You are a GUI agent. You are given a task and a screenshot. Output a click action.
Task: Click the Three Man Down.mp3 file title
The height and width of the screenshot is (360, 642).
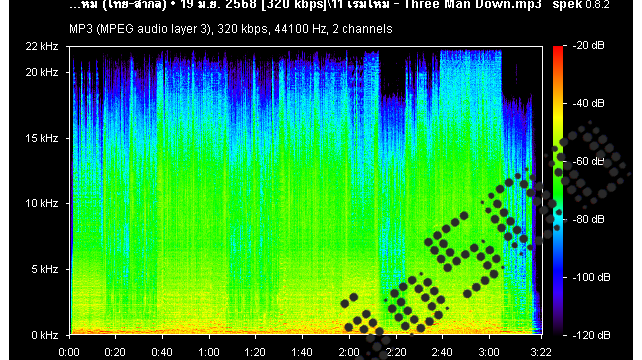(472, 5)
